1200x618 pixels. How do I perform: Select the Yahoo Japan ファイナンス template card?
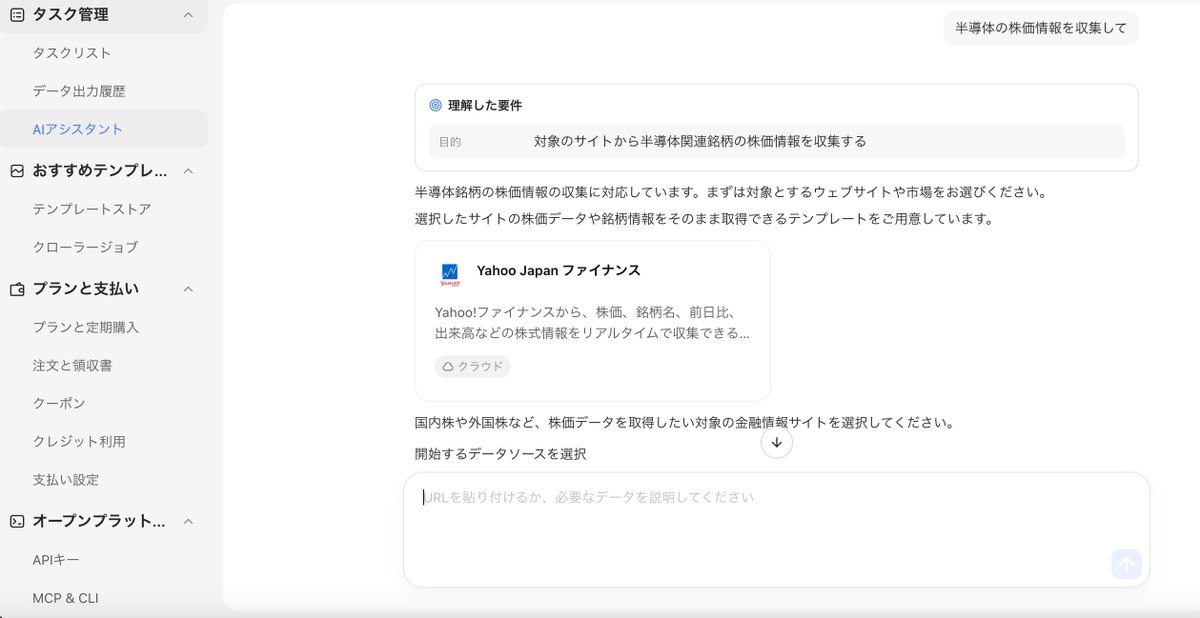593,321
